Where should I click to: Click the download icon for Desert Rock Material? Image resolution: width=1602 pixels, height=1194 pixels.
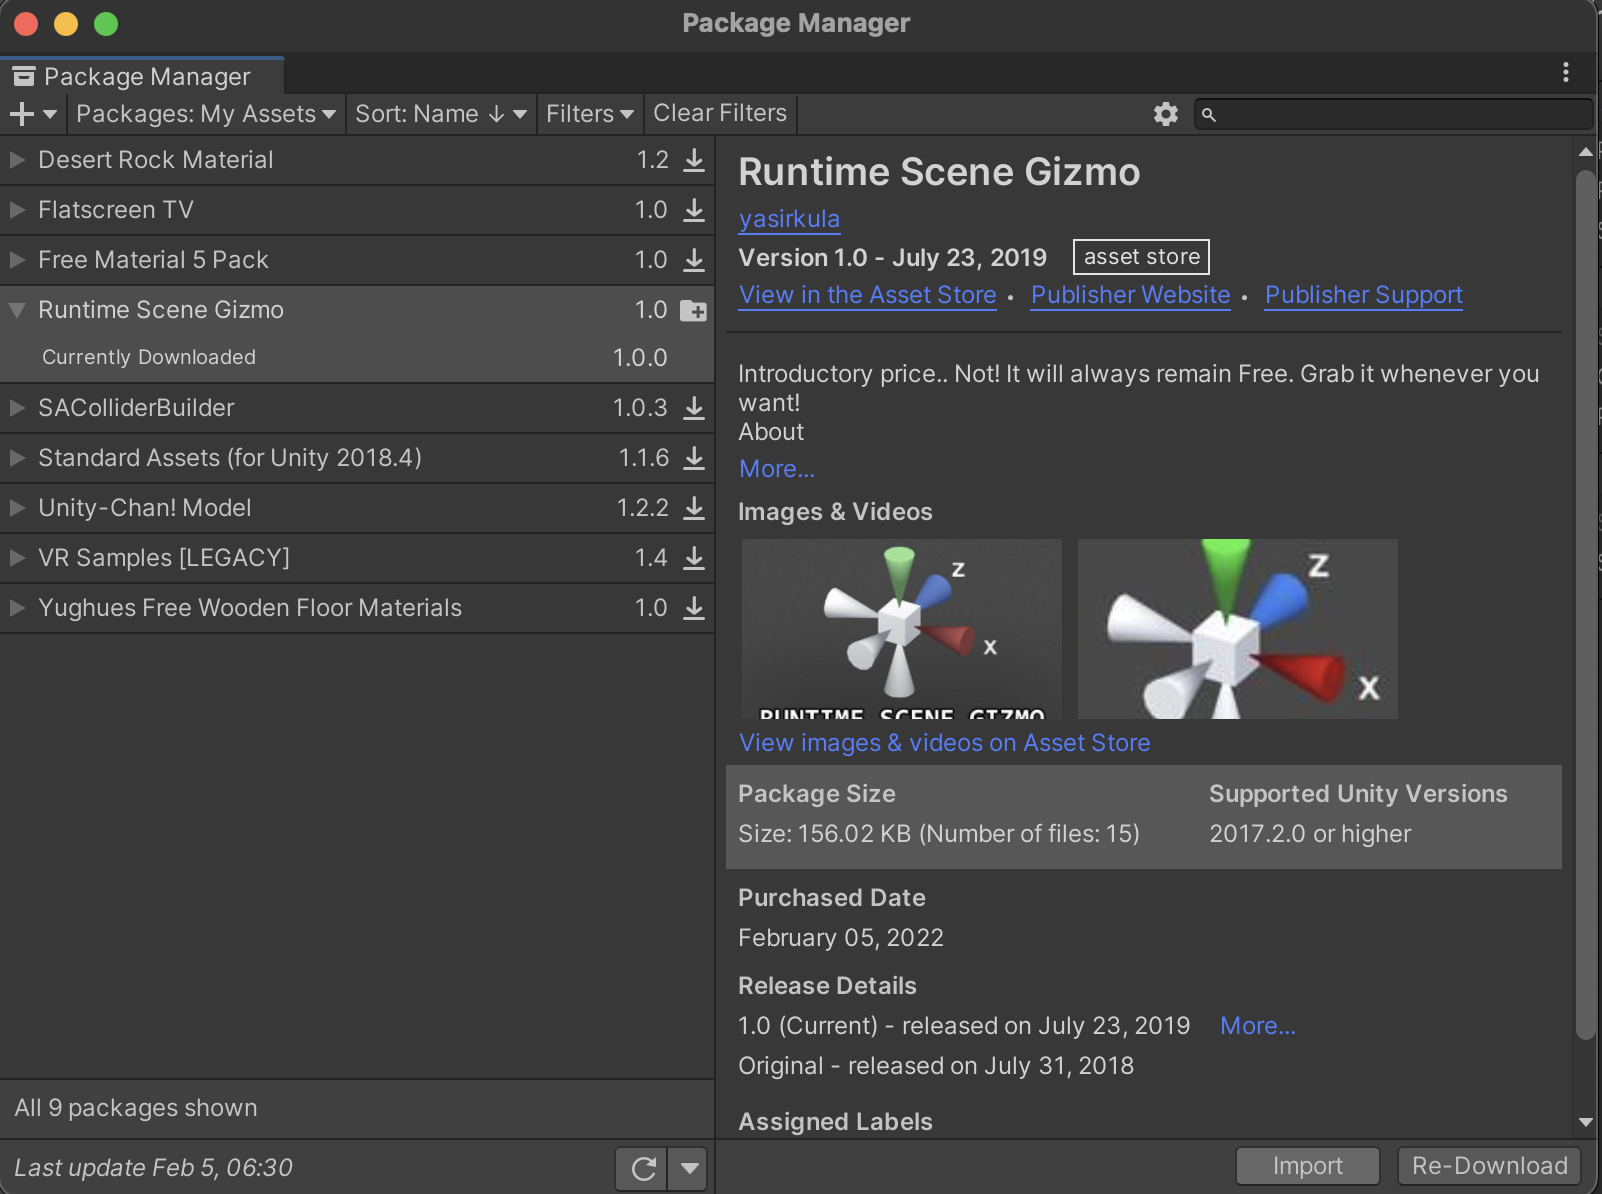(x=694, y=160)
